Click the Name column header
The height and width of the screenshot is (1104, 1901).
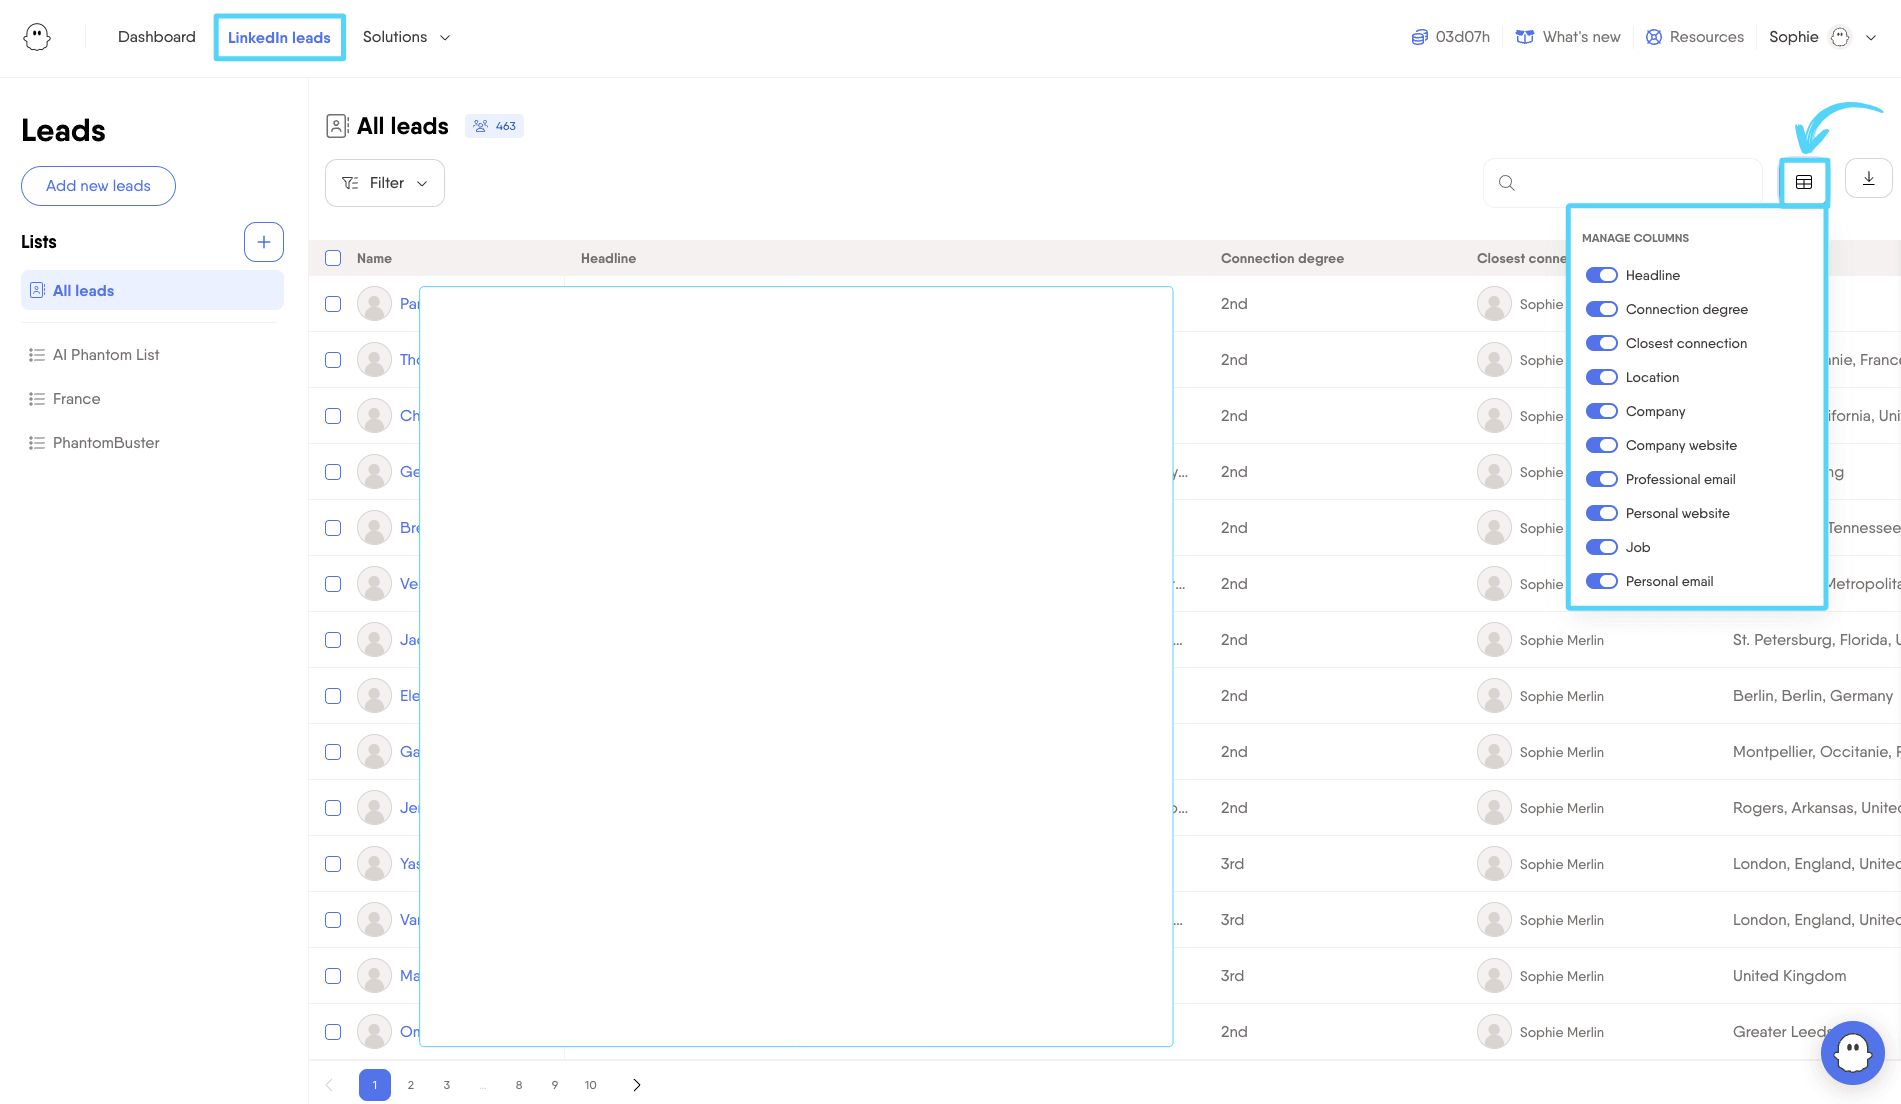(x=374, y=258)
